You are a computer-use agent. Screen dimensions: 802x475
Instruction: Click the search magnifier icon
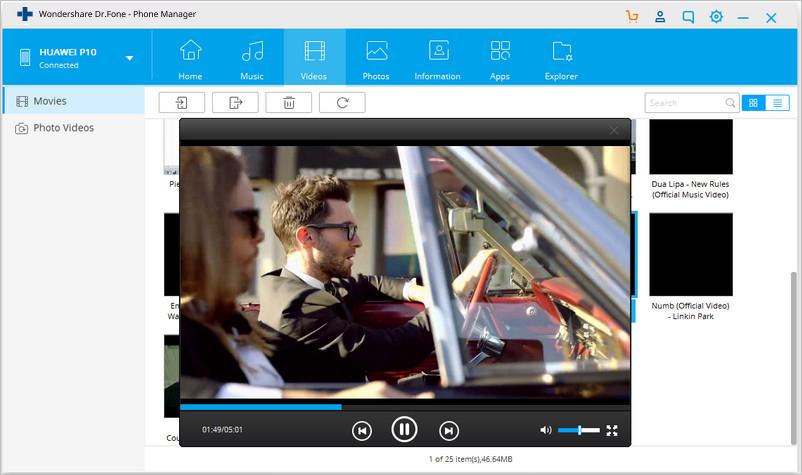(730, 103)
